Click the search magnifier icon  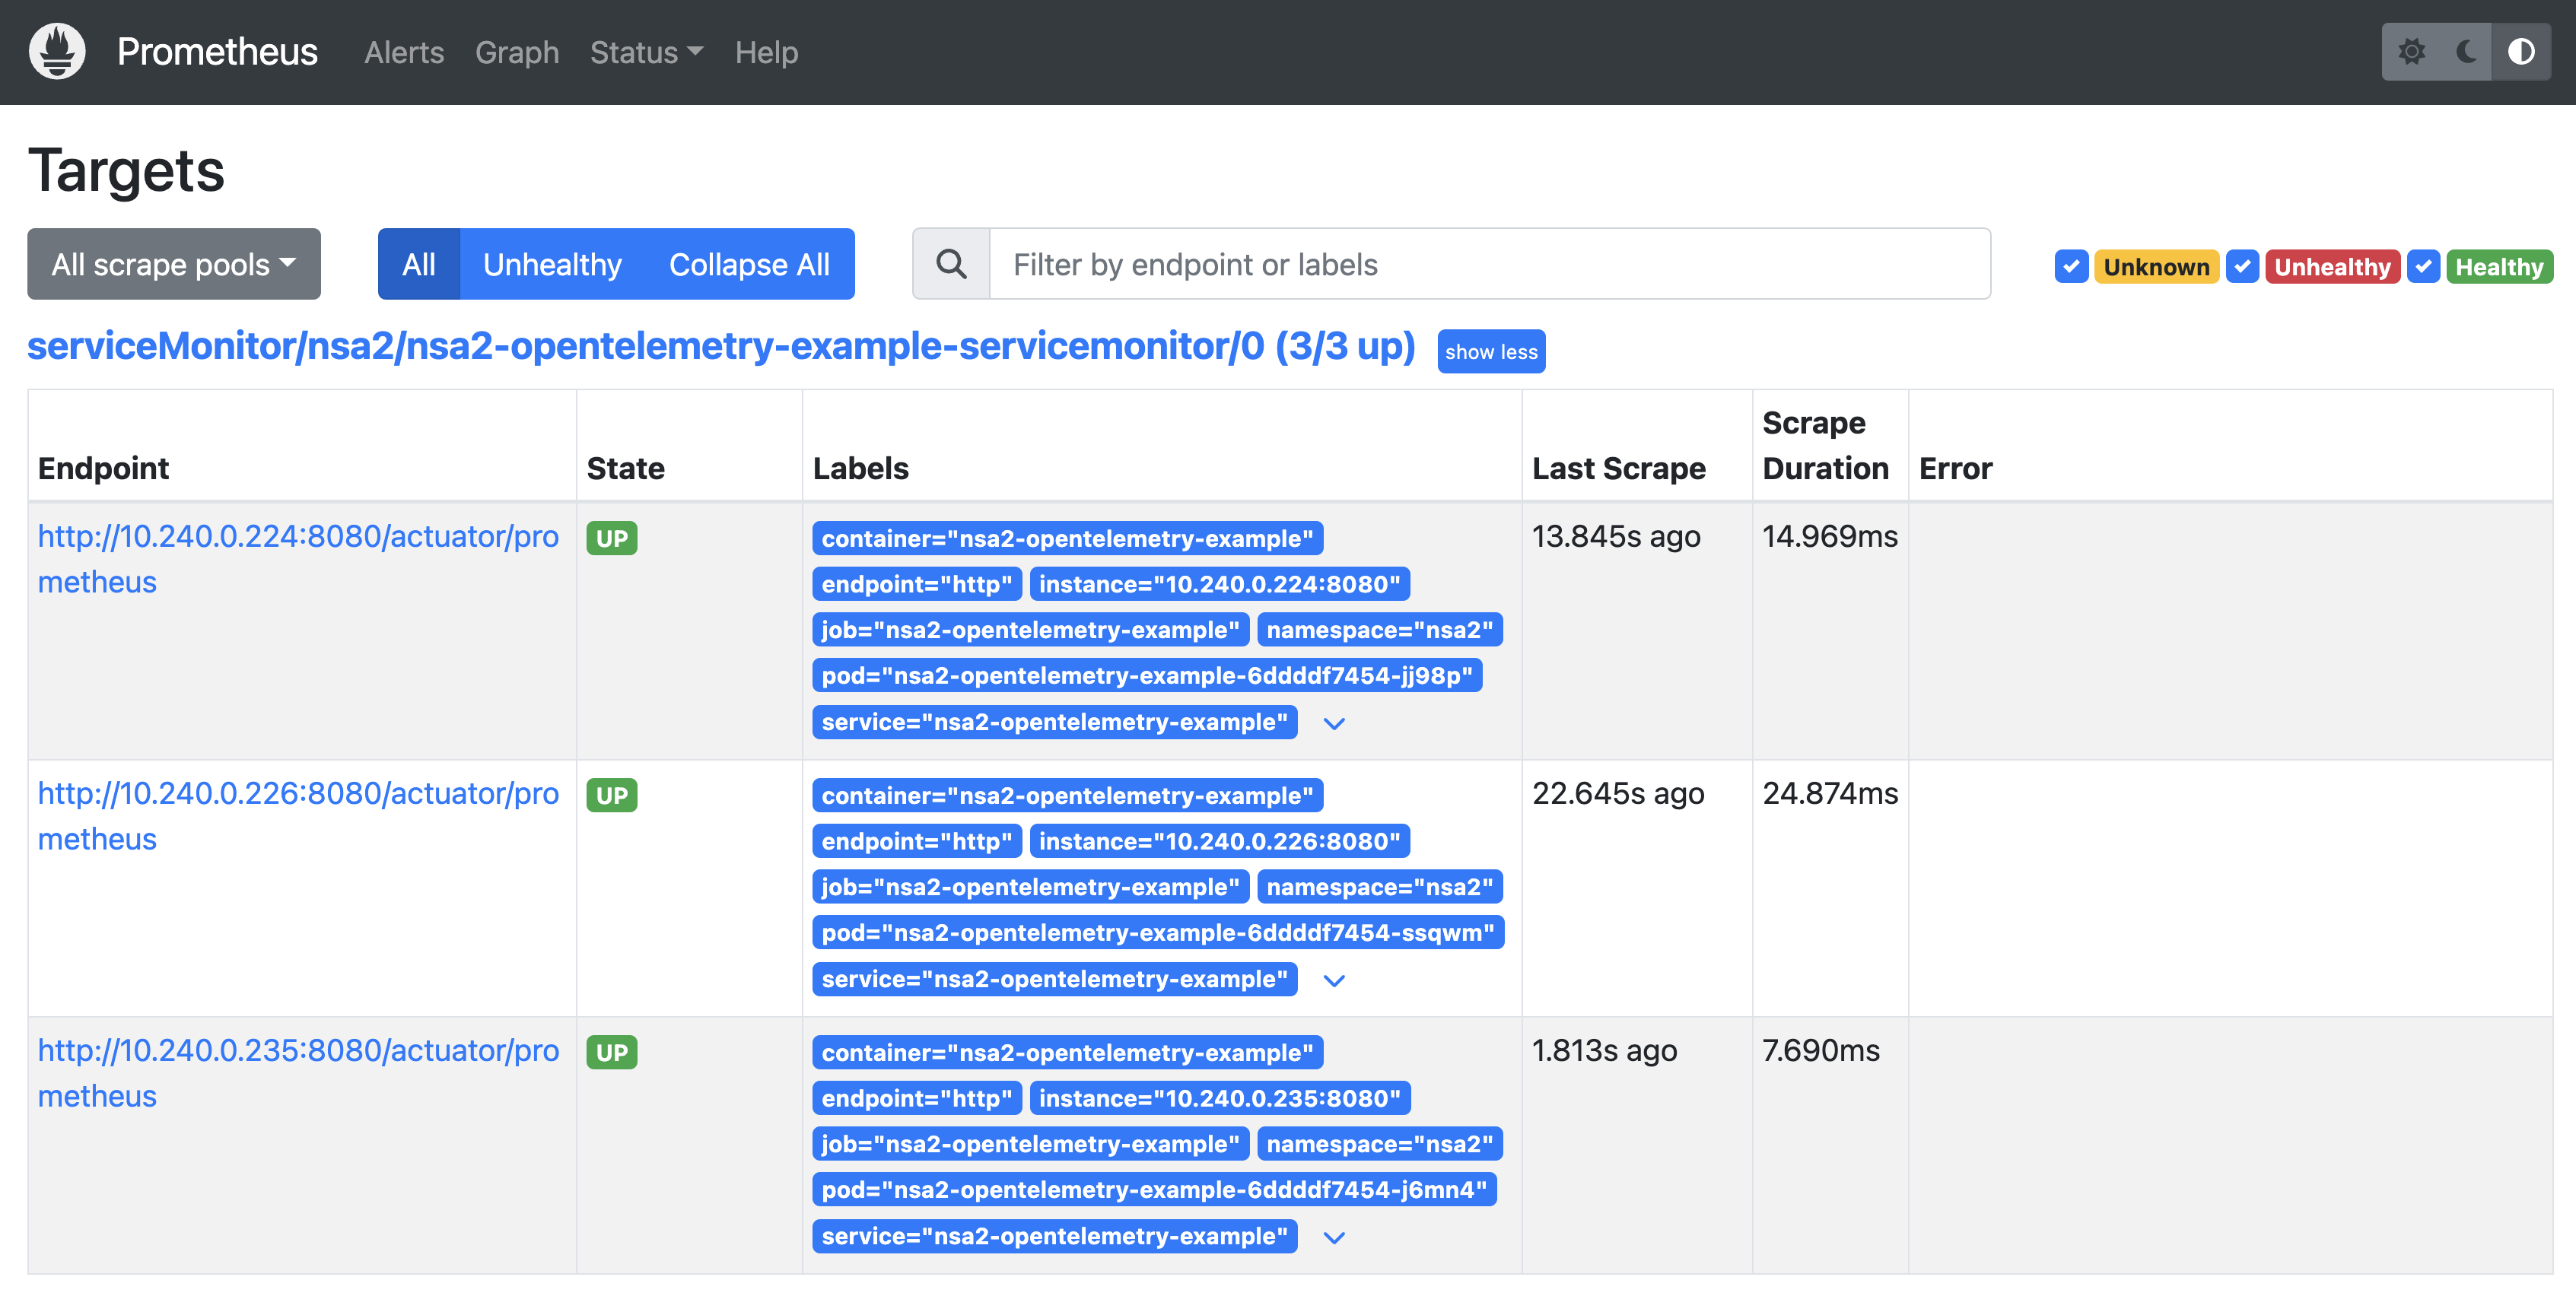tap(951, 264)
